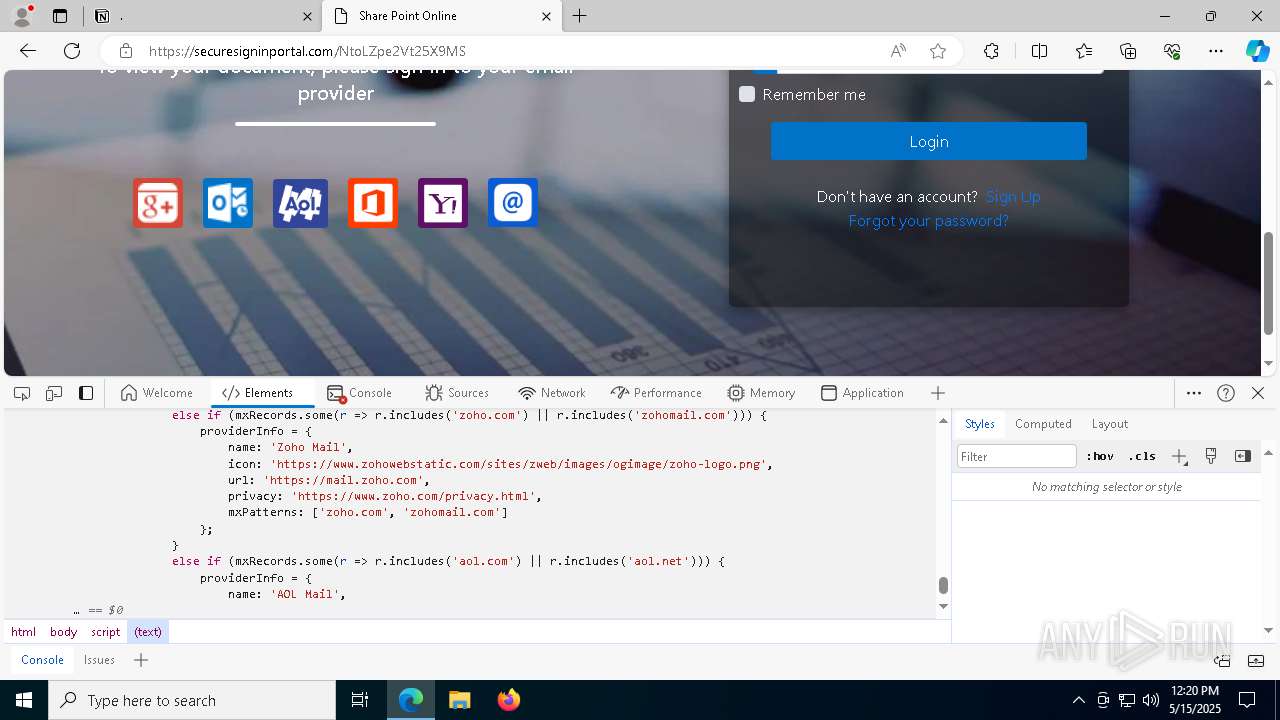Open the Favorites list icon
This screenshot has height=720, width=1280.
(1084, 51)
